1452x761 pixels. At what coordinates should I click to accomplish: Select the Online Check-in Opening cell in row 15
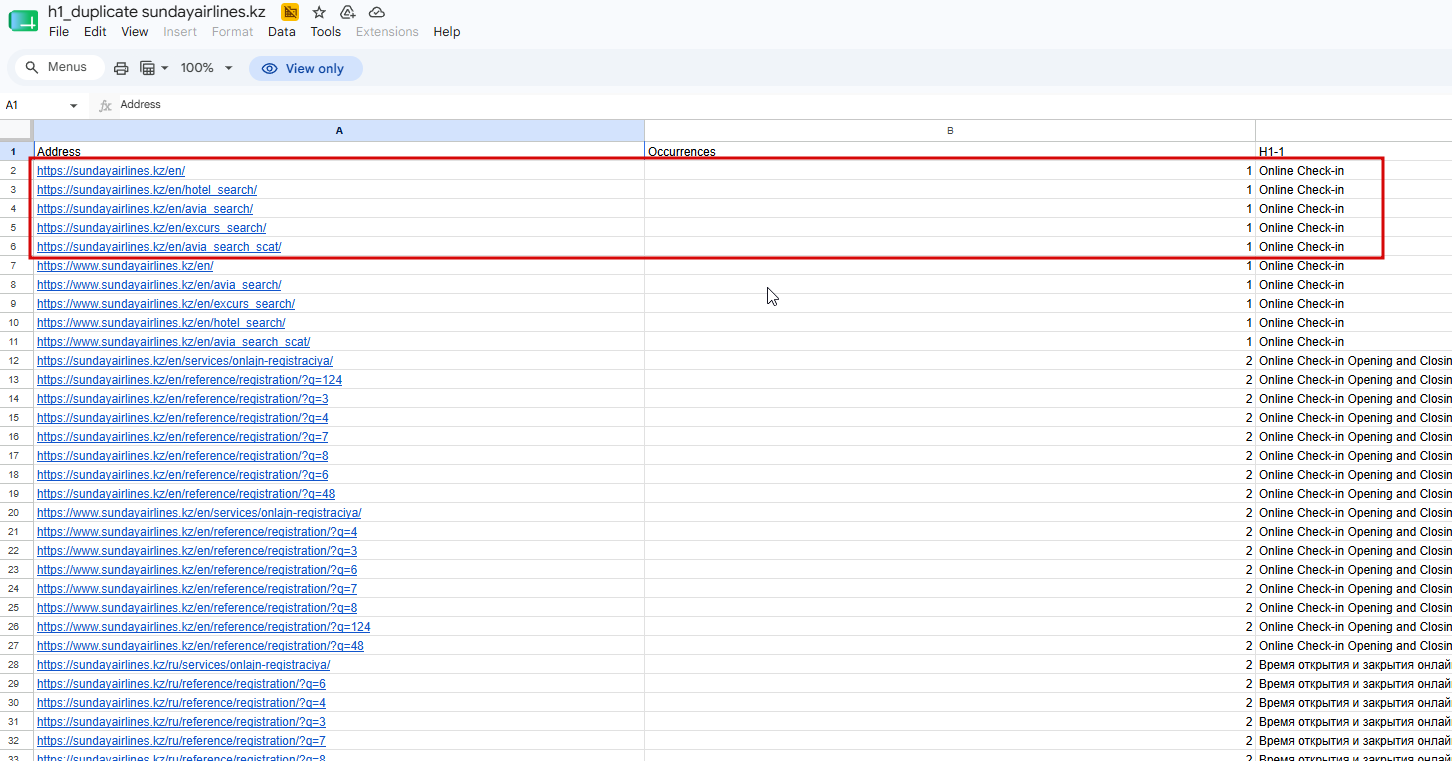tap(1354, 418)
